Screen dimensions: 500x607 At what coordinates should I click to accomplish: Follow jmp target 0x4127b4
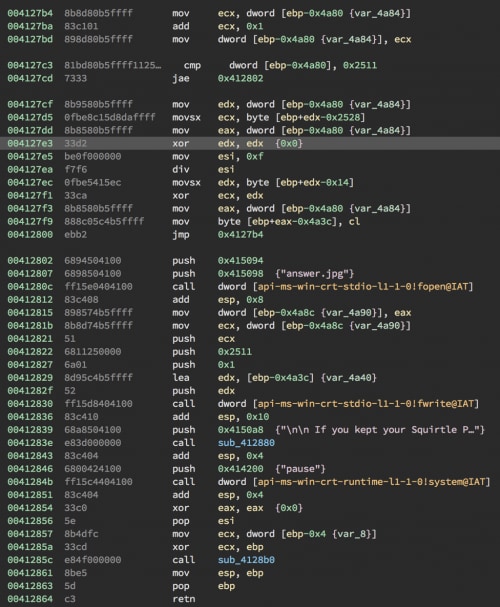click(x=240, y=235)
